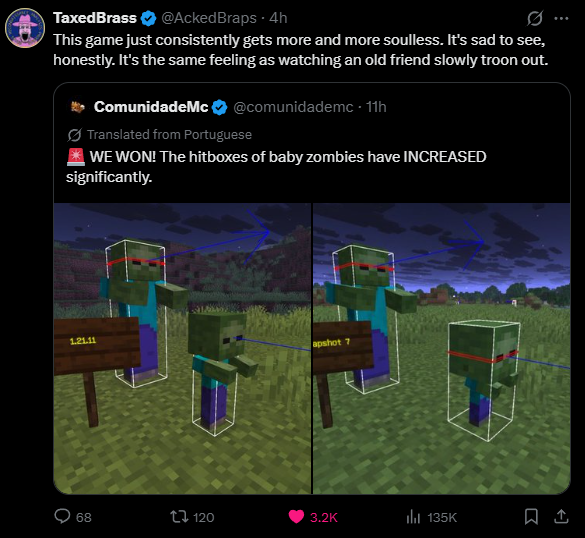Open TaxedBrass display name link
This screenshot has width=585, height=538.
tap(95, 18)
